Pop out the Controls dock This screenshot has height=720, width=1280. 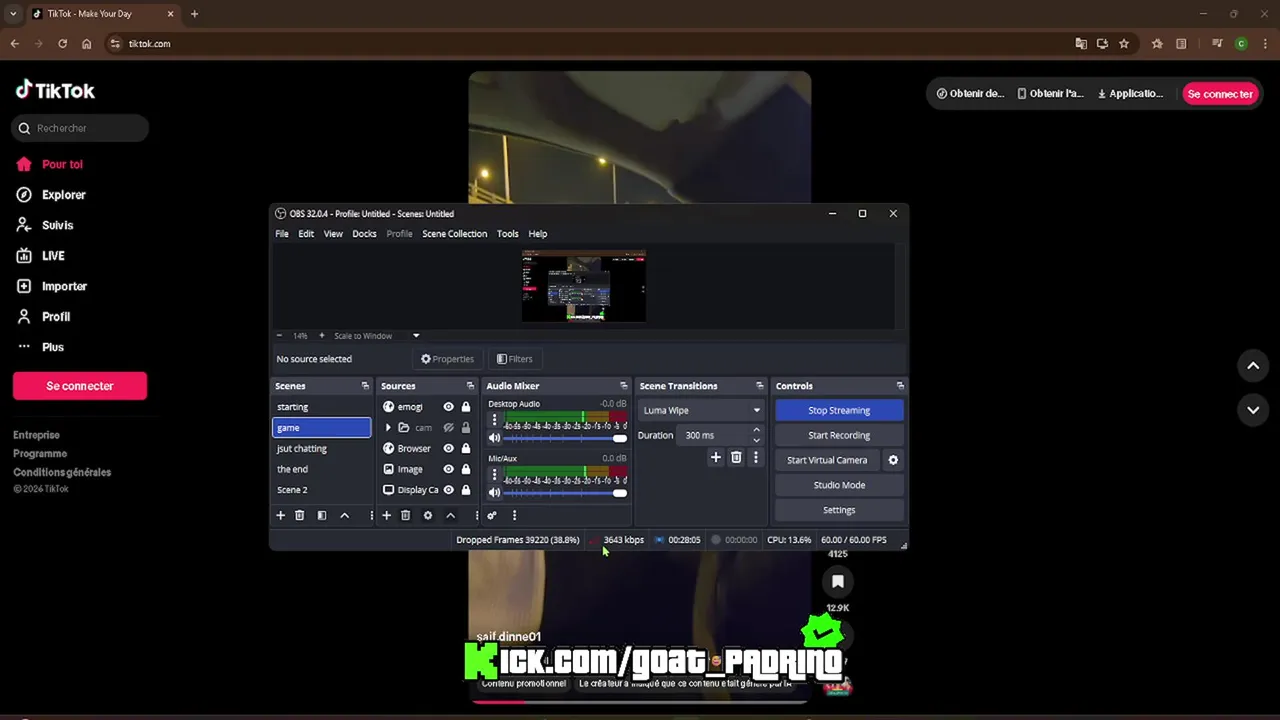pyautogui.click(x=900, y=386)
